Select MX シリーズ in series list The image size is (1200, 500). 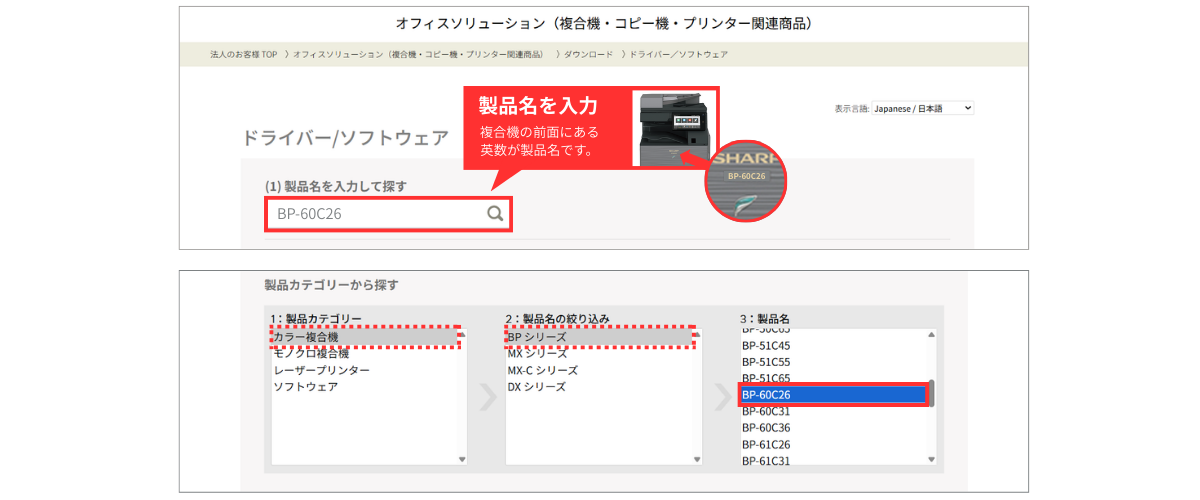click(x=537, y=354)
